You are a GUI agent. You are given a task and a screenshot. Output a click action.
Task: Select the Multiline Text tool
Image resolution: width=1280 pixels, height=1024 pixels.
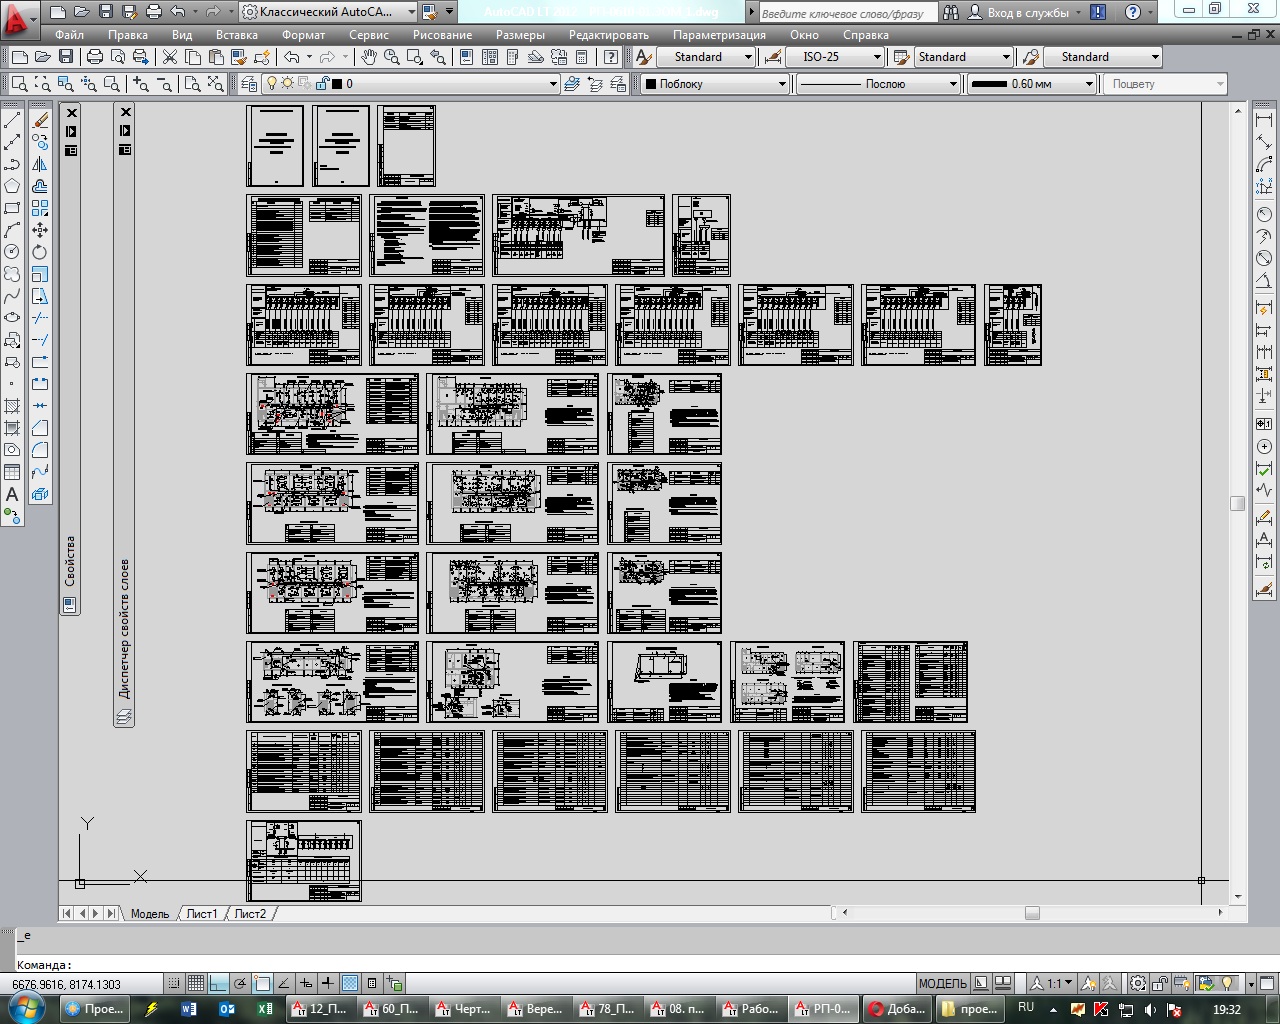[x=12, y=494]
